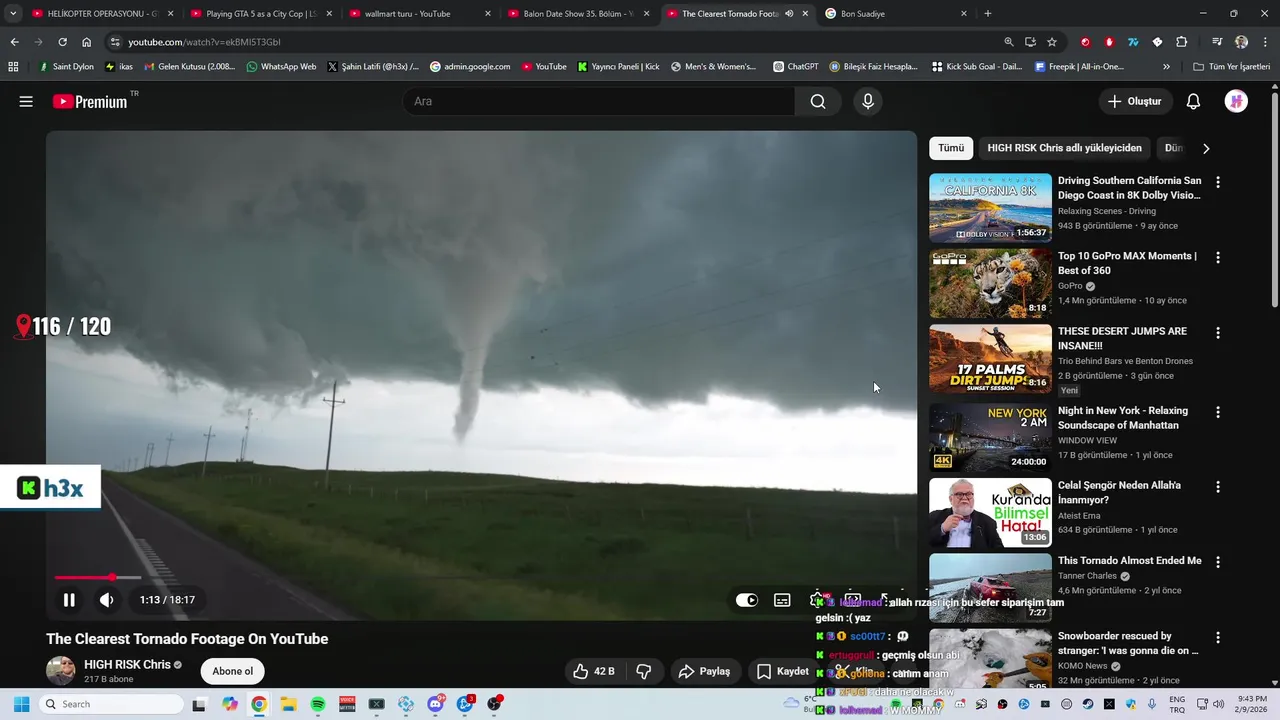Share the video via Paylaş button

click(x=704, y=671)
